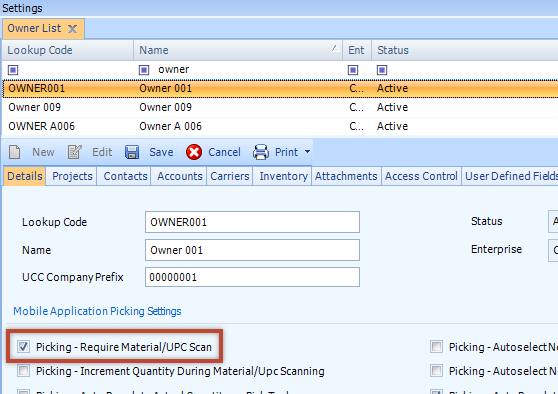Toggle the first Picking - Autoselect checkbox on the right

click(436, 346)
